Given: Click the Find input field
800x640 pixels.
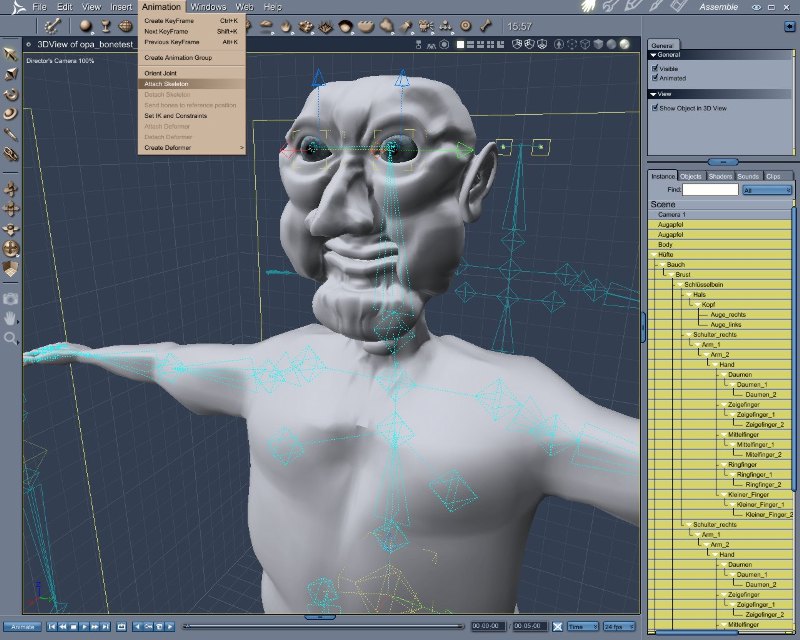Looking at the screenshot, I should click(x=710, y=190).
